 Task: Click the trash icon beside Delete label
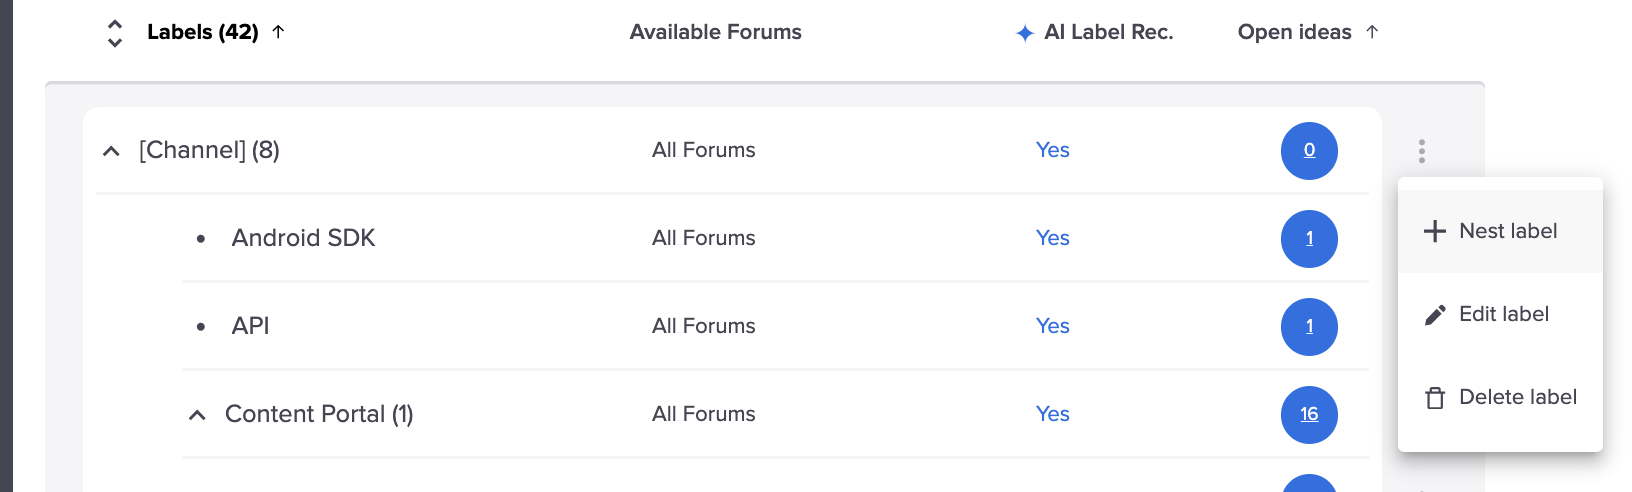coord(1435,398)
